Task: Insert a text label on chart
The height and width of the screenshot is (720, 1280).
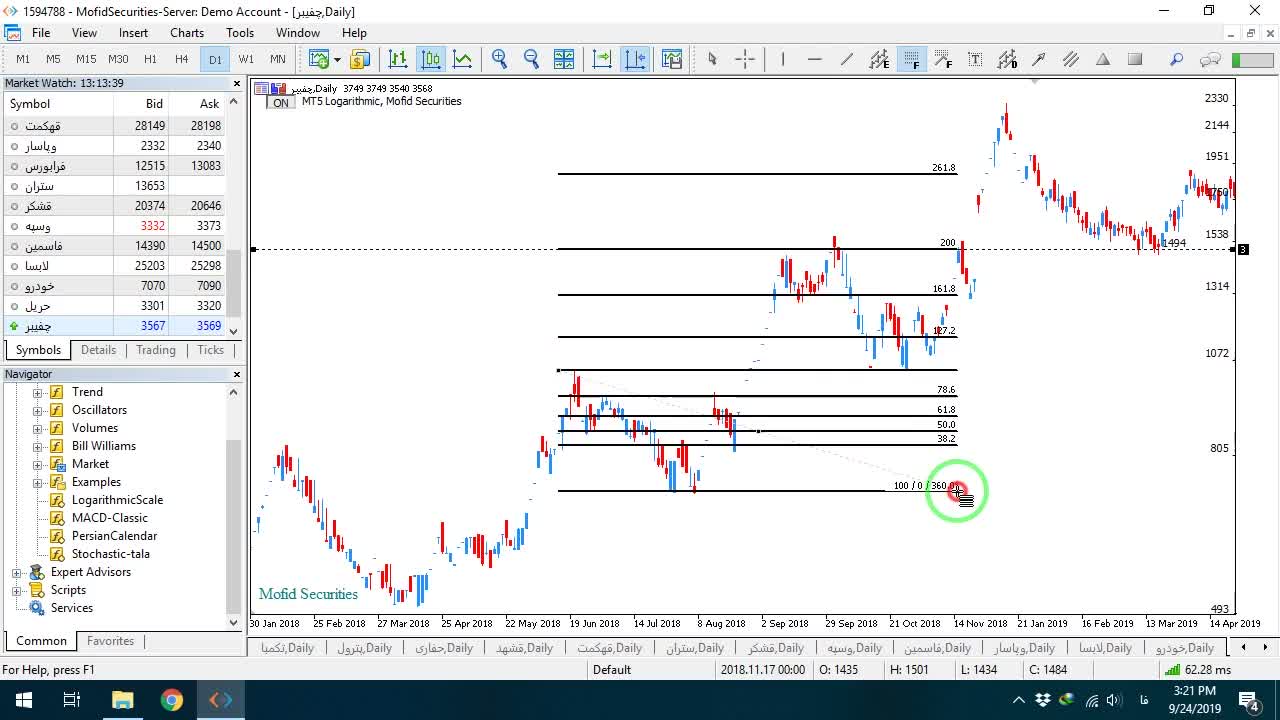Action: coord(975,59)
